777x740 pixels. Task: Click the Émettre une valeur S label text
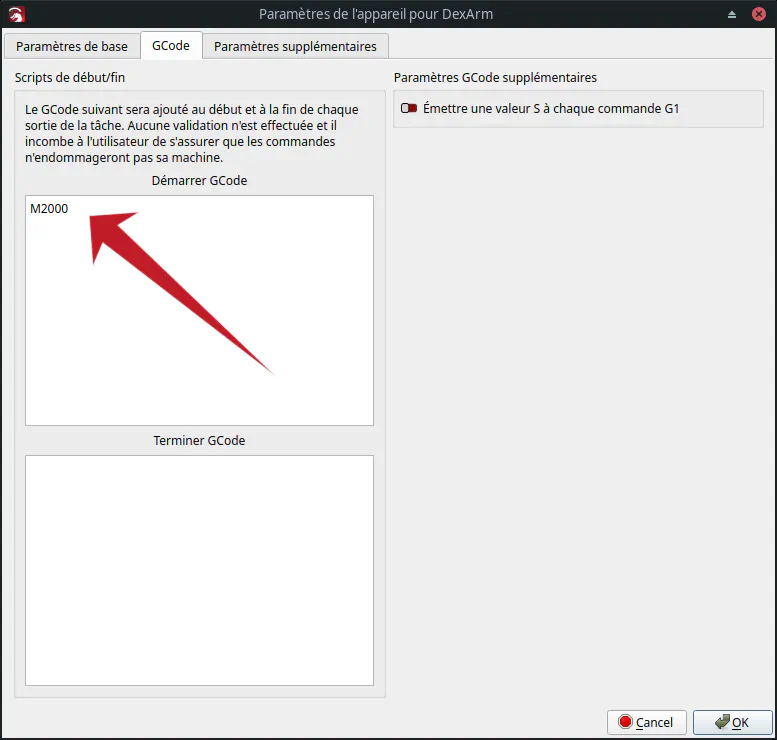coord(551,109)
